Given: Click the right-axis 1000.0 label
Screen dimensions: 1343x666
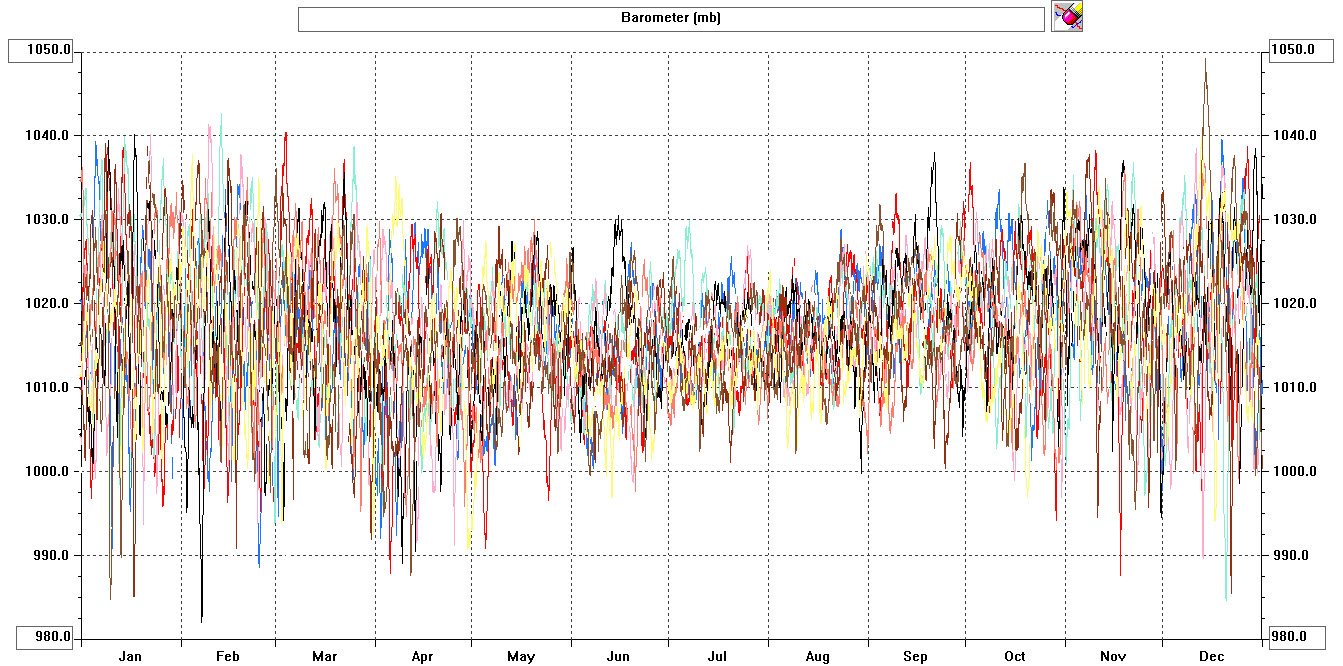Looking at the screenshot, I should (1292, 472).
